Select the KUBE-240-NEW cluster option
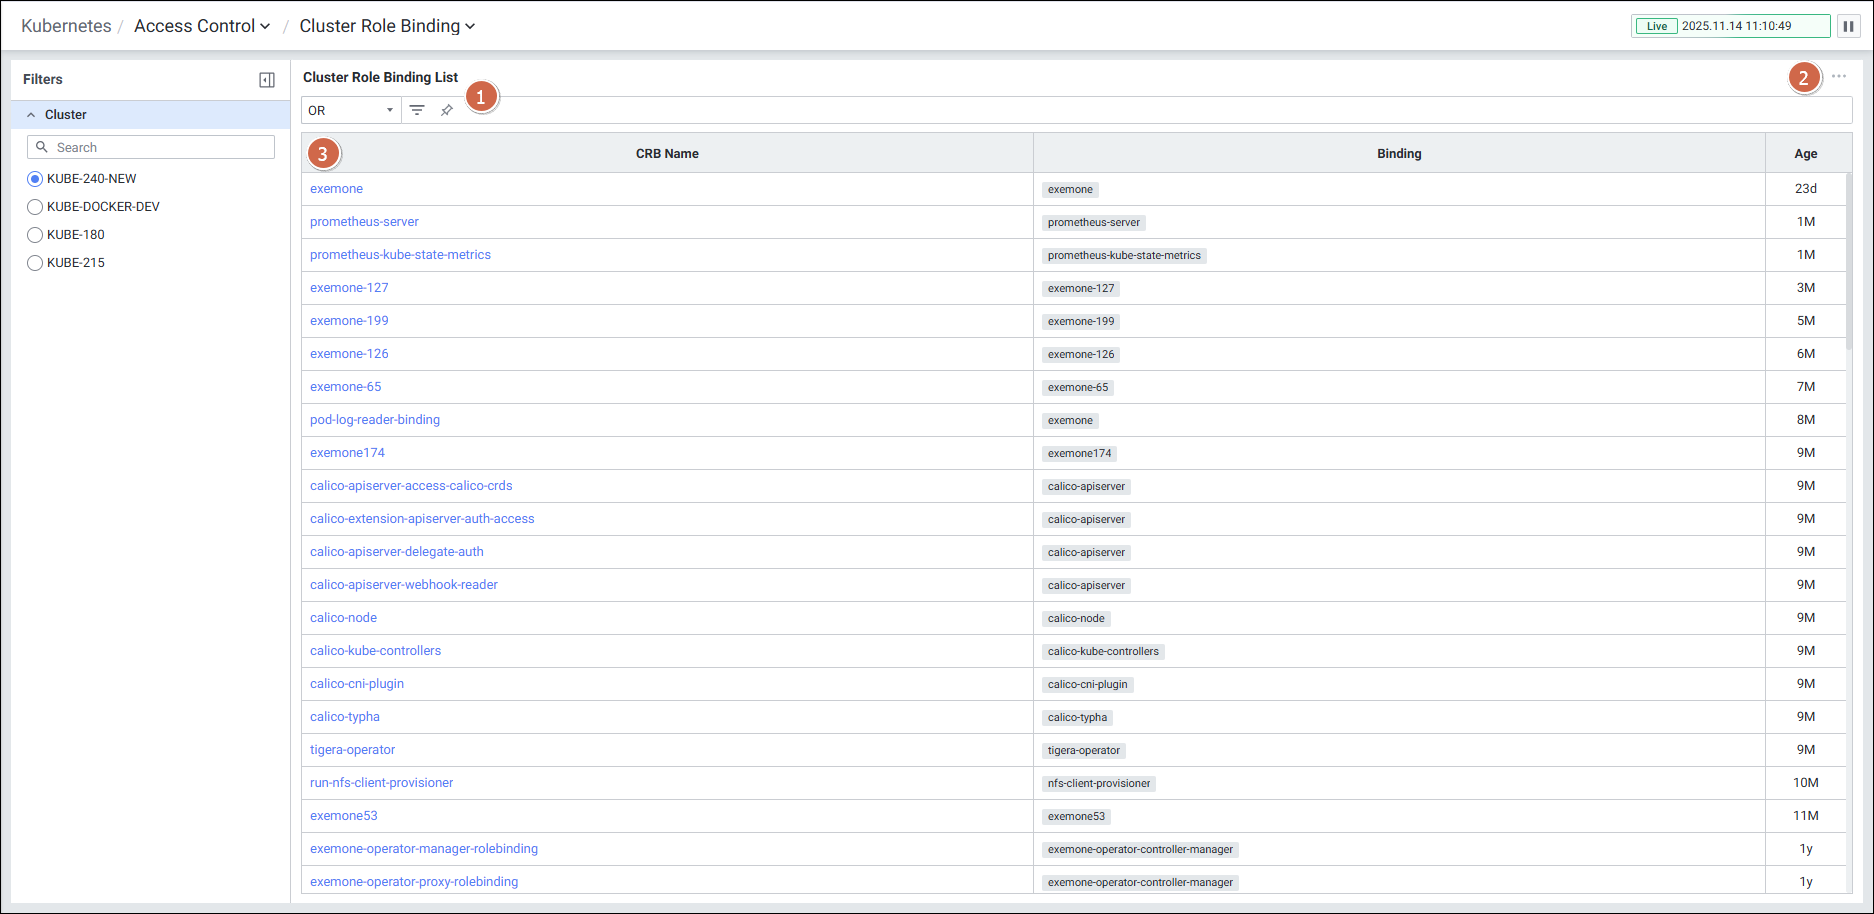The height and width of the screenshot is (914, 1874). pos(35,179)
